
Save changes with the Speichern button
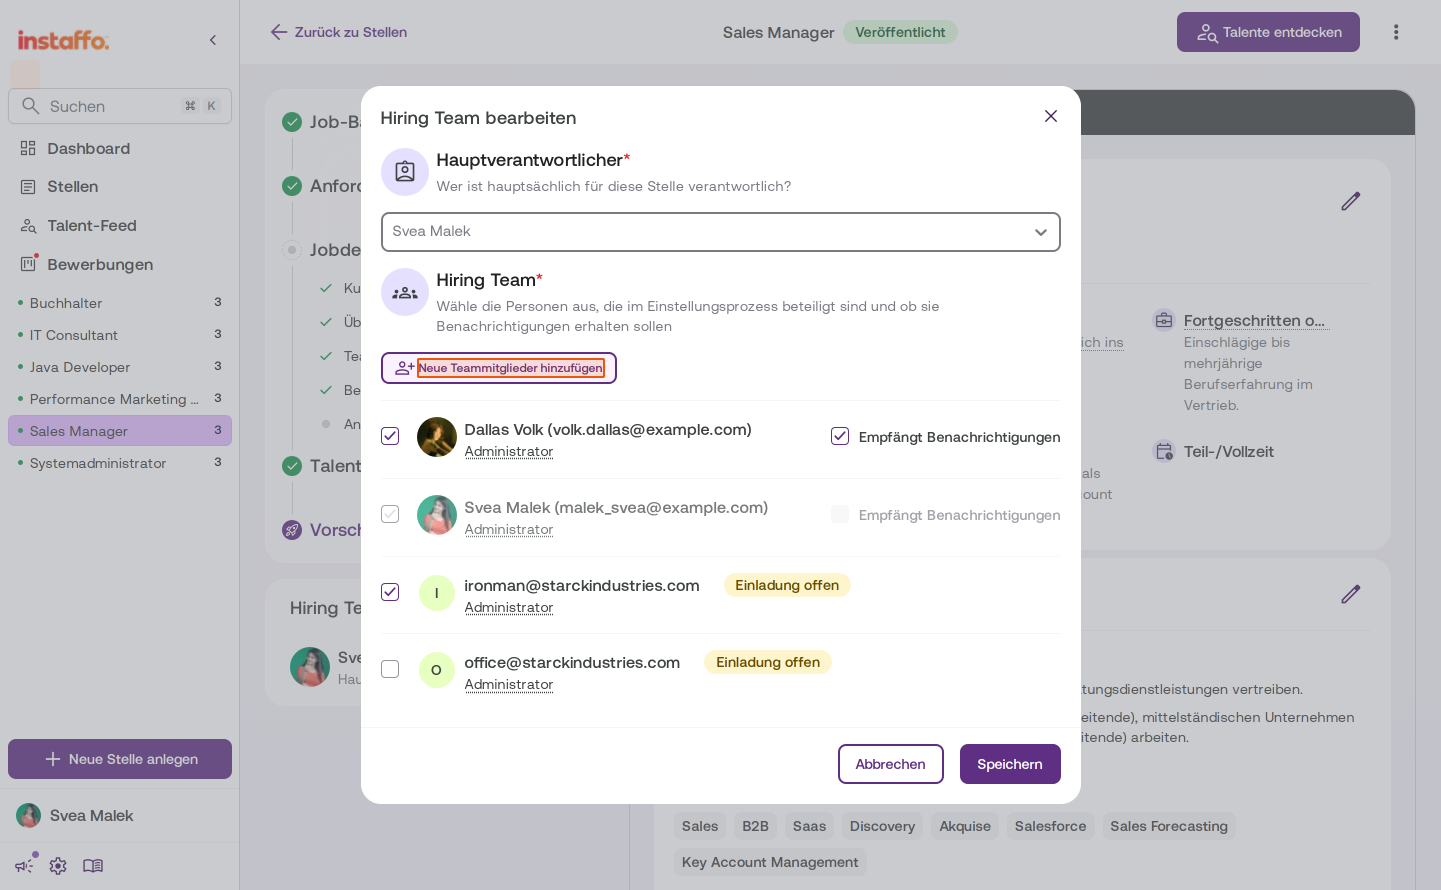pos(1010,764)
